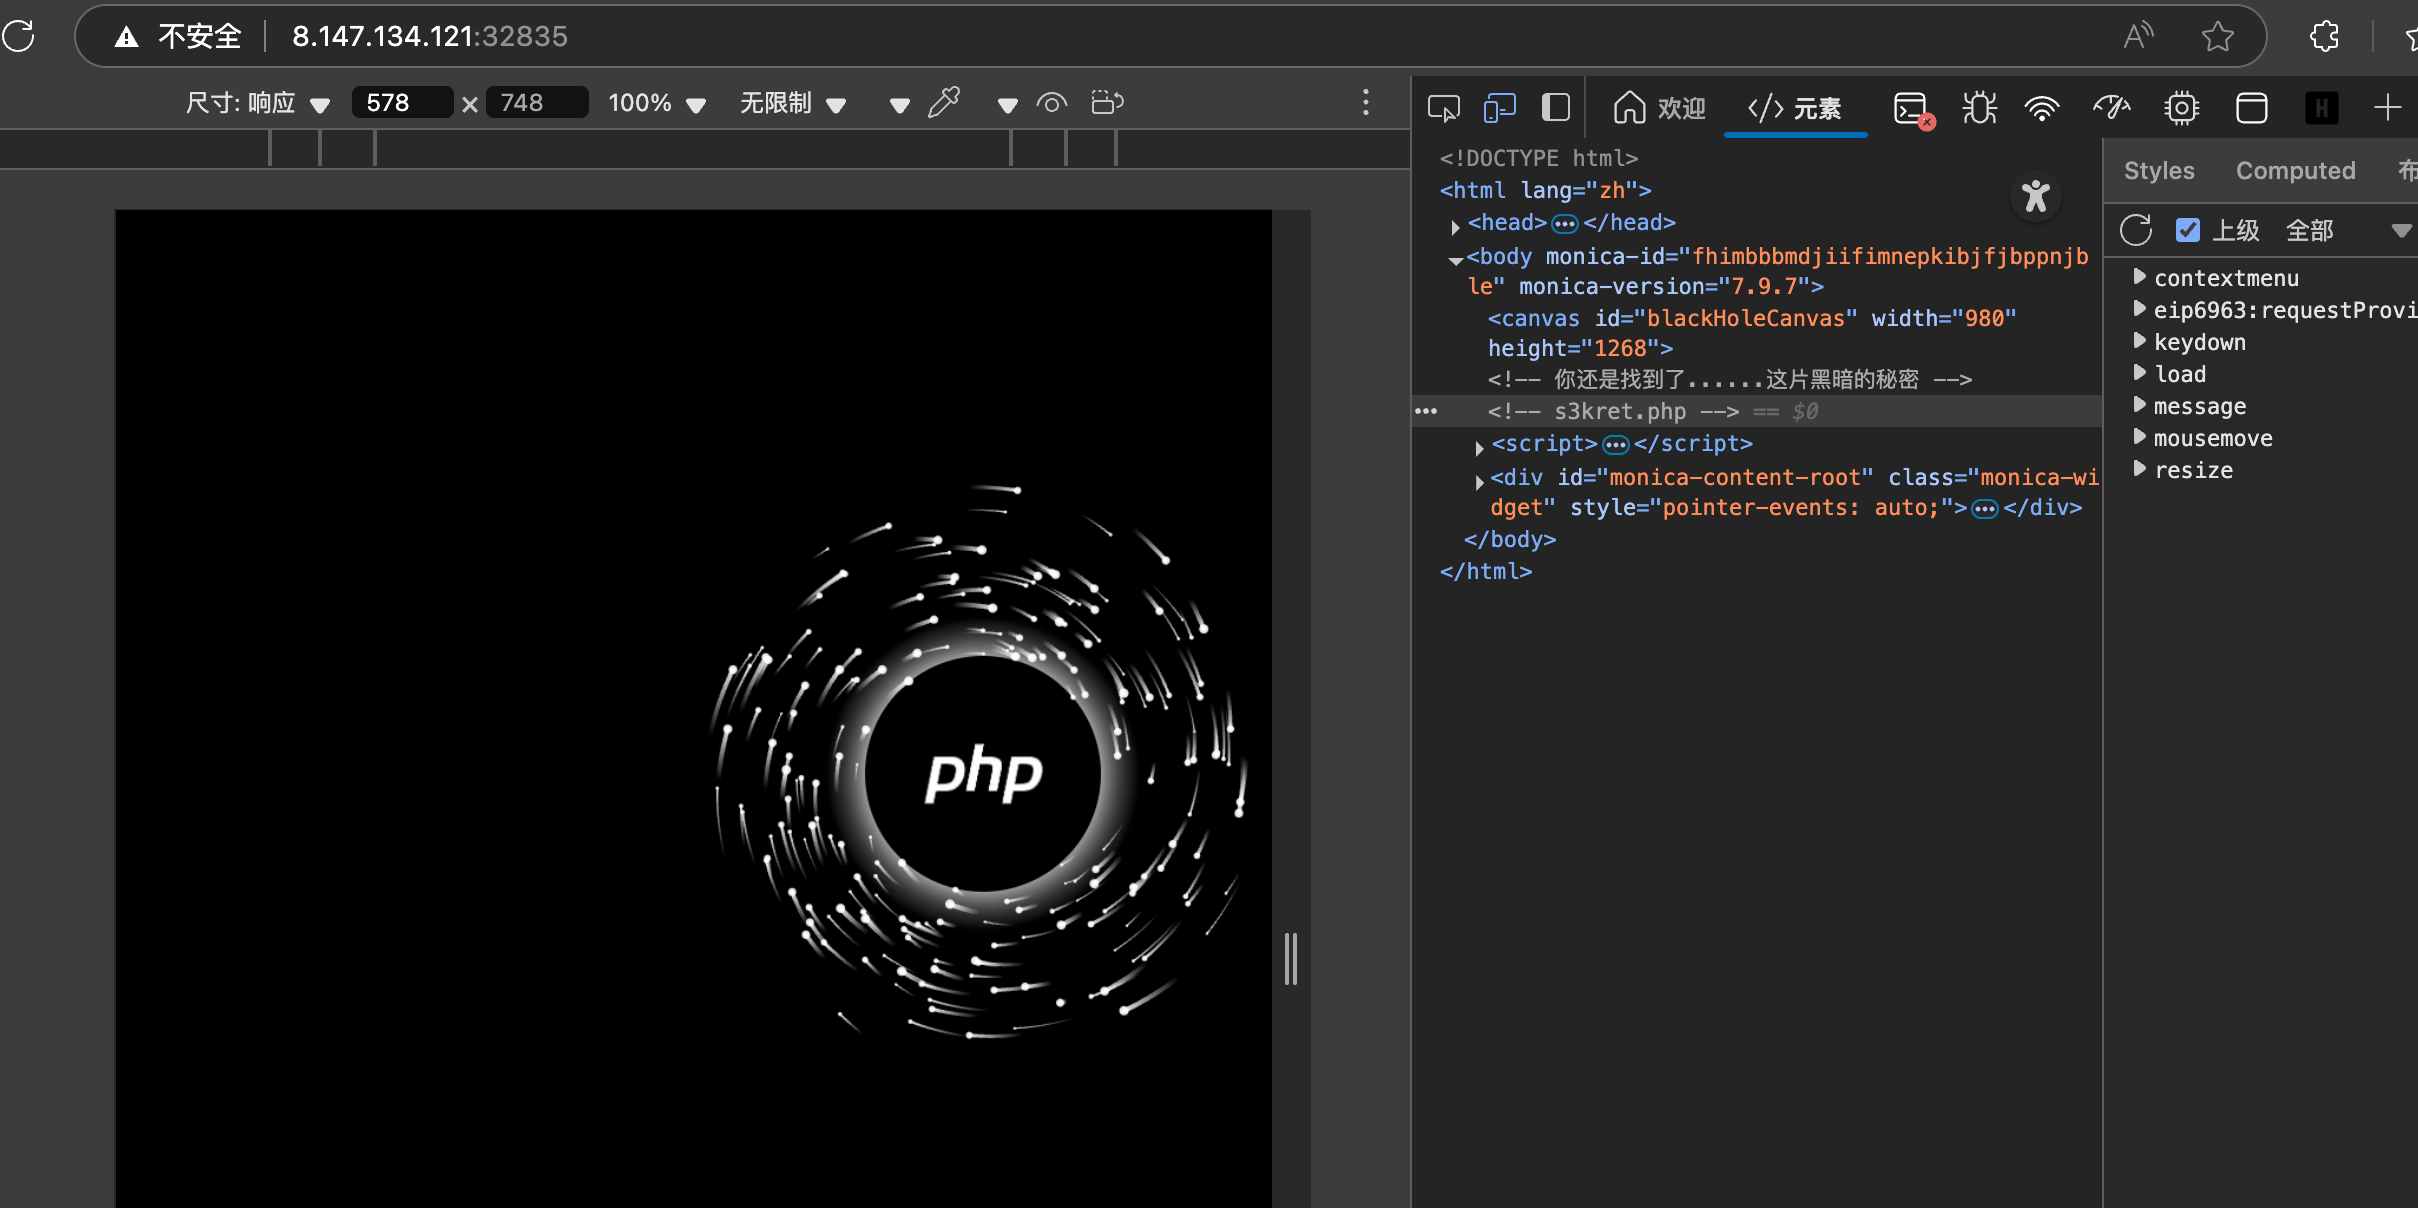The width and height of the screenshot is (2418, 1208).
Task: Click the inspect element picker icon
Action: click(x=1443, y=107)
